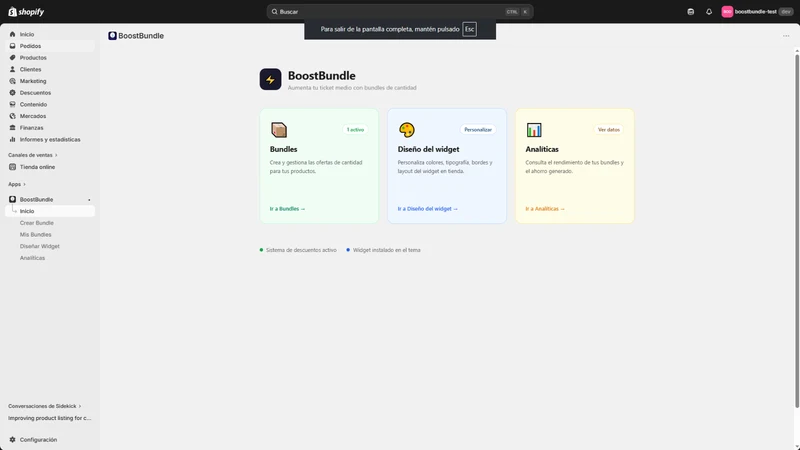Click the Analíticas card title
Viewport: 800px width, 450px height.
[542, 149]
